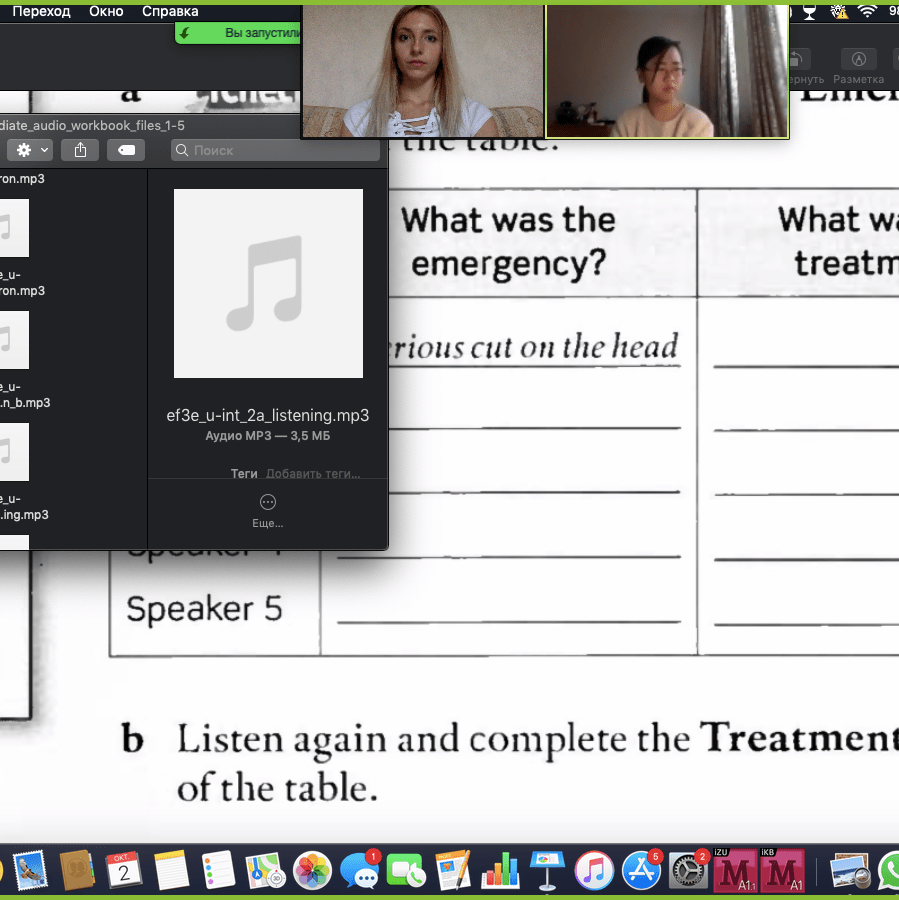Open the App Store in the Dock
The height and width of the screenshot is (900, 899).
(642, 870)
